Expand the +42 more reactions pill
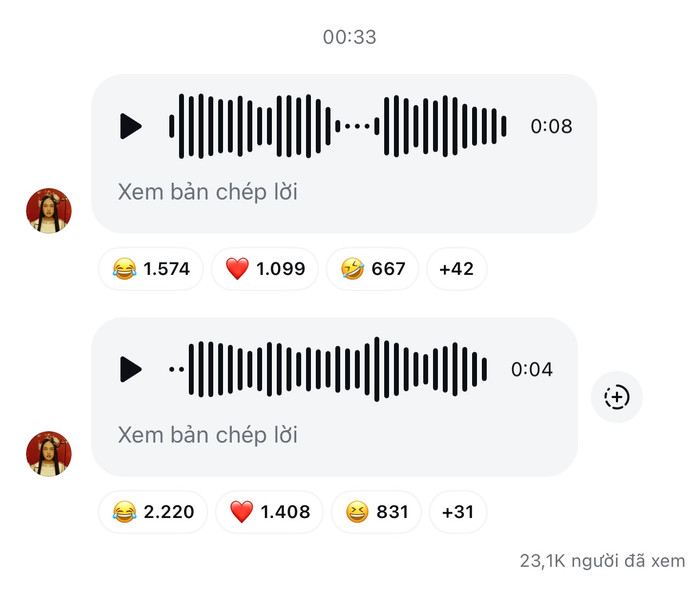This screenshot has width=700, height=616. point(456,269)
